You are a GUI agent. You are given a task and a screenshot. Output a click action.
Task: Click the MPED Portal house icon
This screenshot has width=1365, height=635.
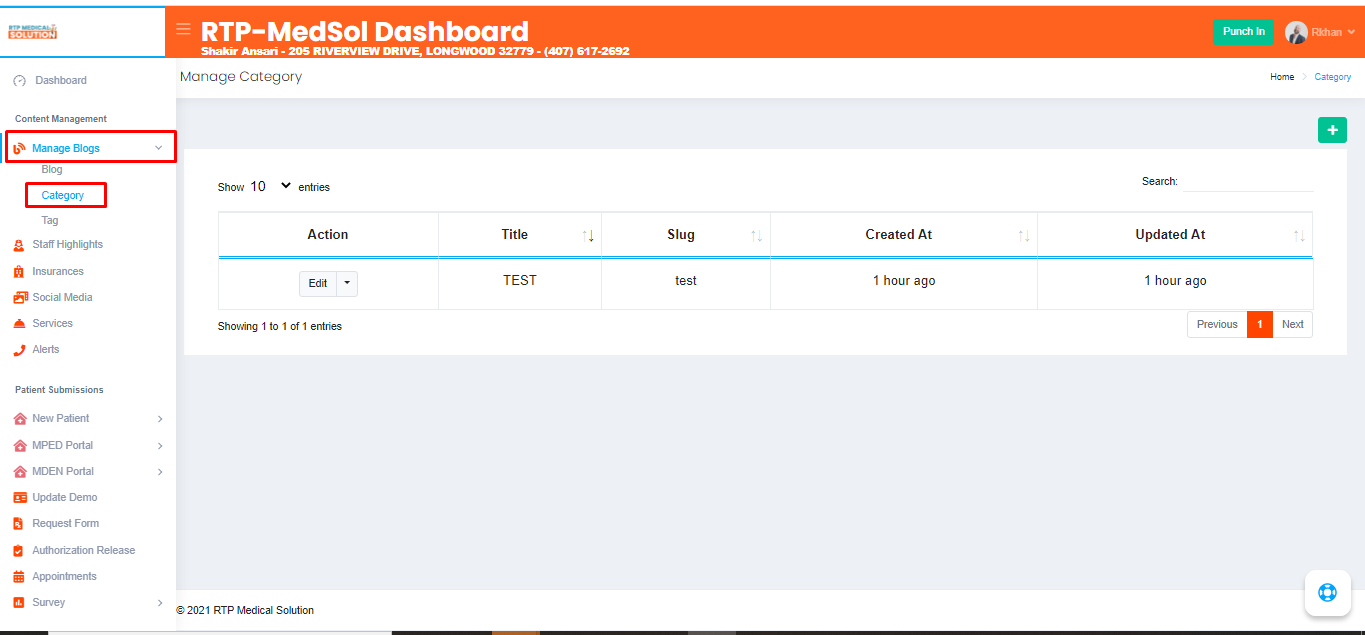(x=20, y=445)
